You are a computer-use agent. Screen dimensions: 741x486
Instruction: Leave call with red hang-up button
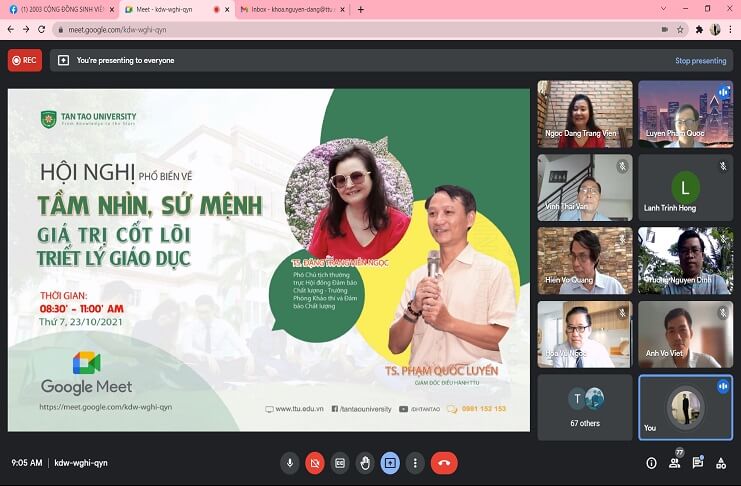[444, 463]
